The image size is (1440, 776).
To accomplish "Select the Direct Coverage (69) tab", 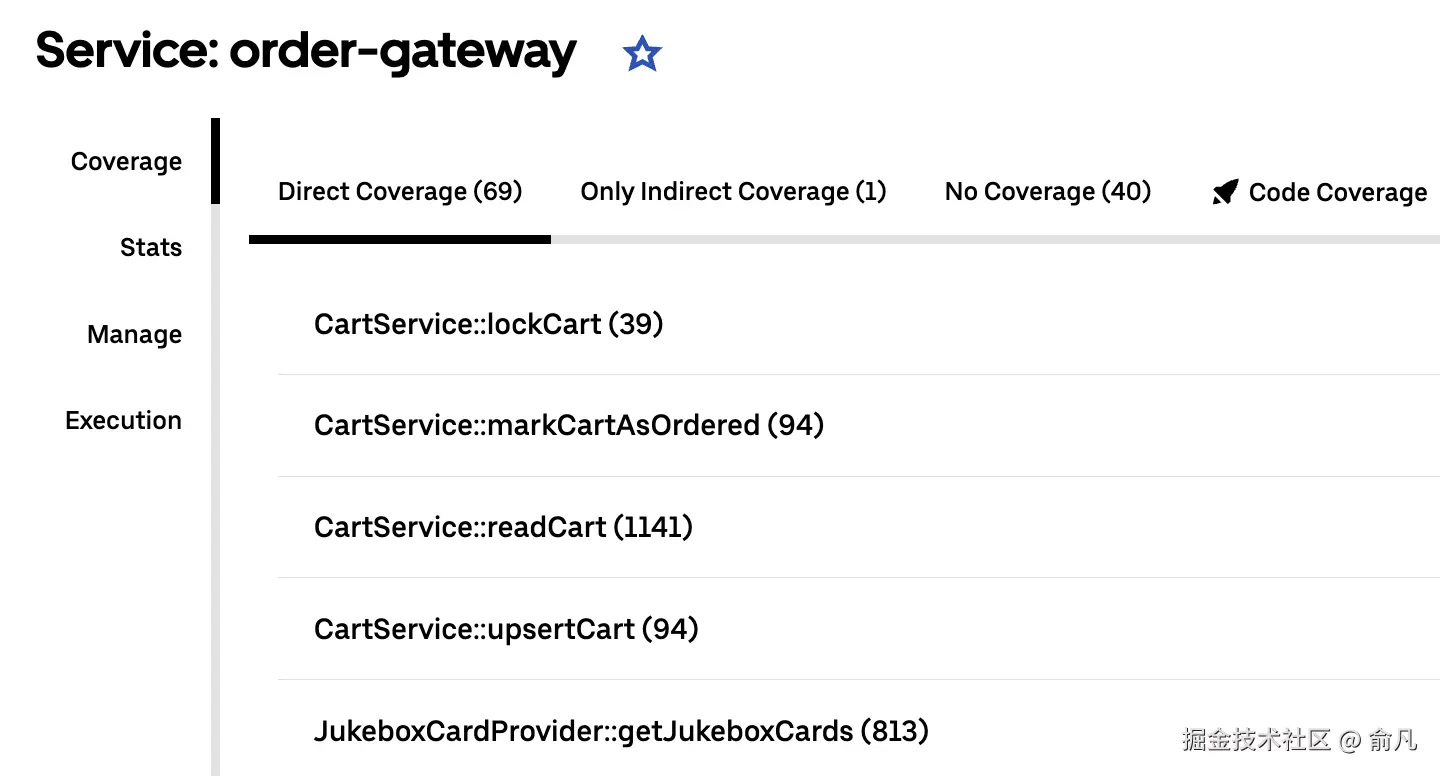I will pyautogui.click(x=400, y=192).
